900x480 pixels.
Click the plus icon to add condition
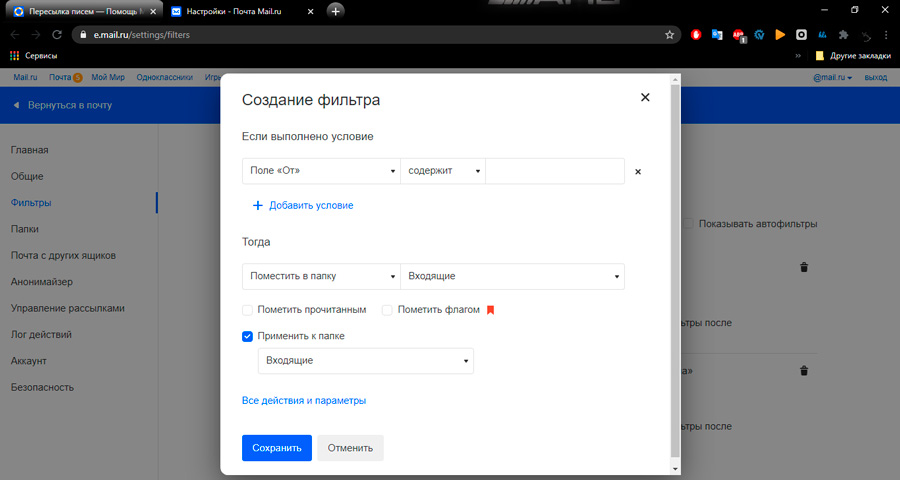click(257, 205)
